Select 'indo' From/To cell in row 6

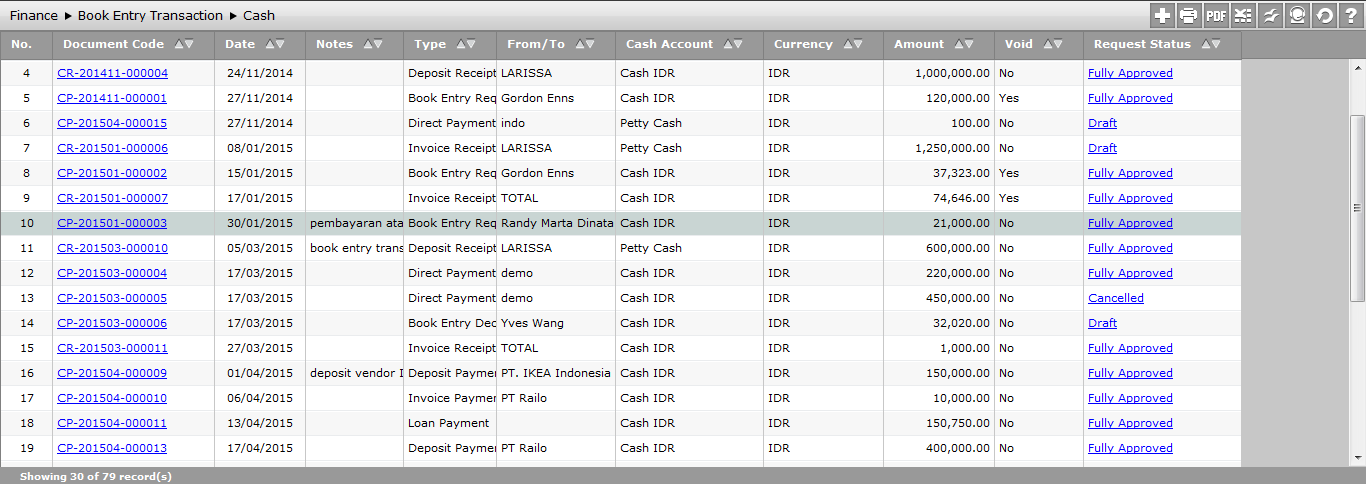pyautogui.click(x=555, y=123)
